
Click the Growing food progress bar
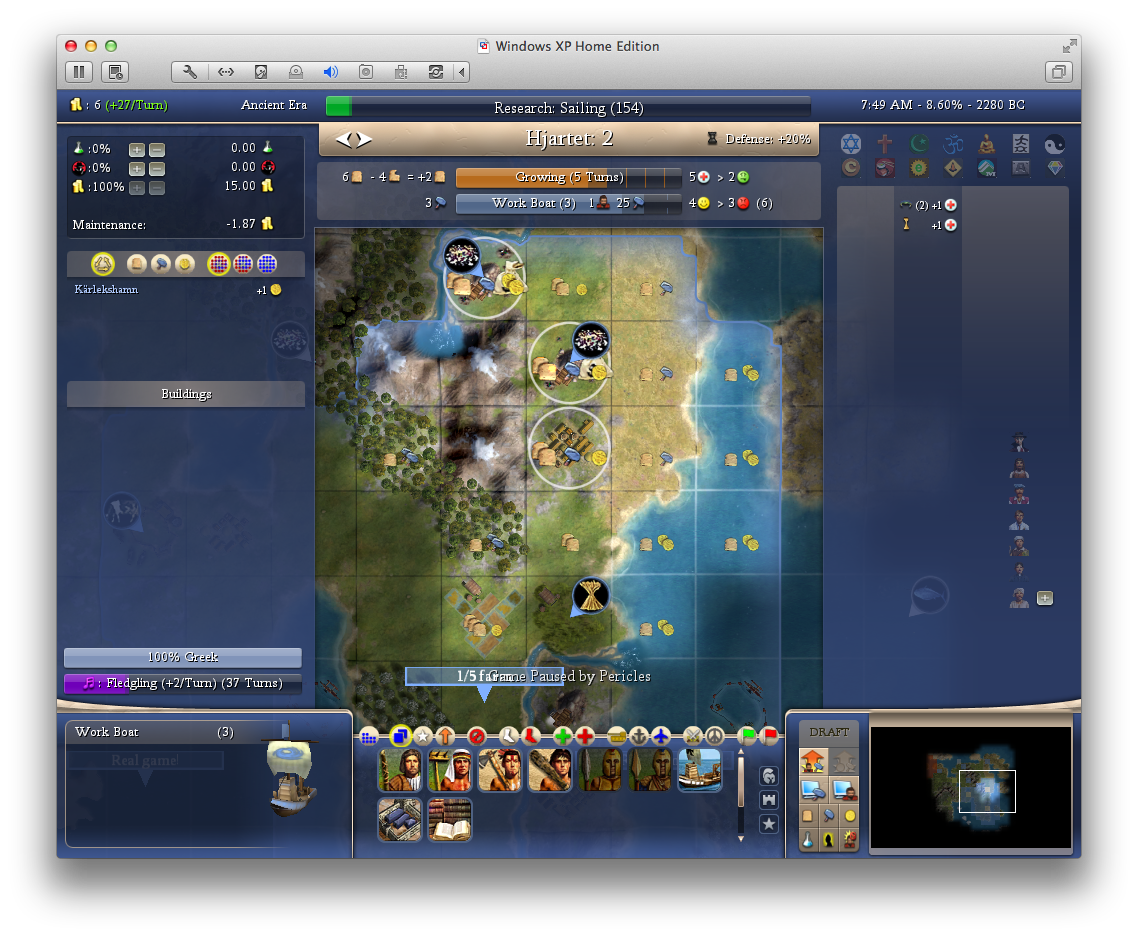[568, 177]
